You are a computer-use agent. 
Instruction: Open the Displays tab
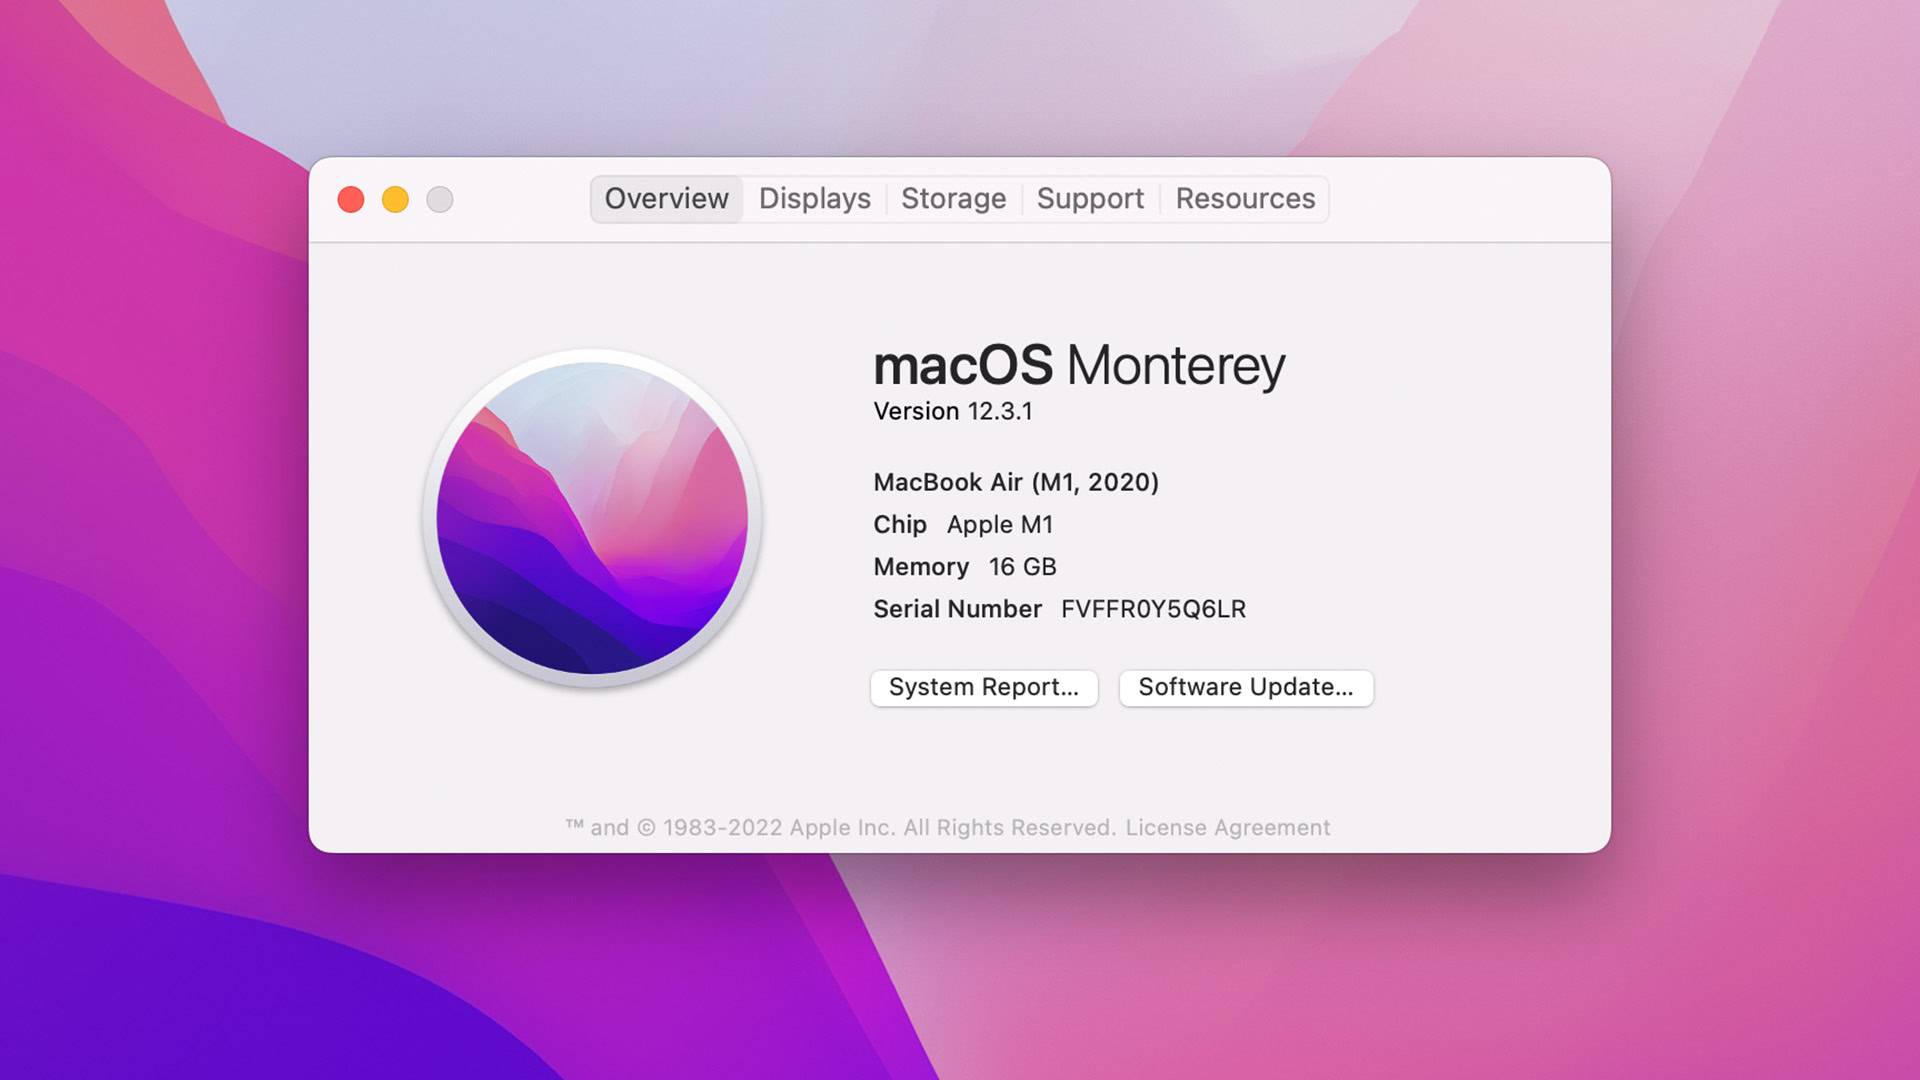pos(814,199)
